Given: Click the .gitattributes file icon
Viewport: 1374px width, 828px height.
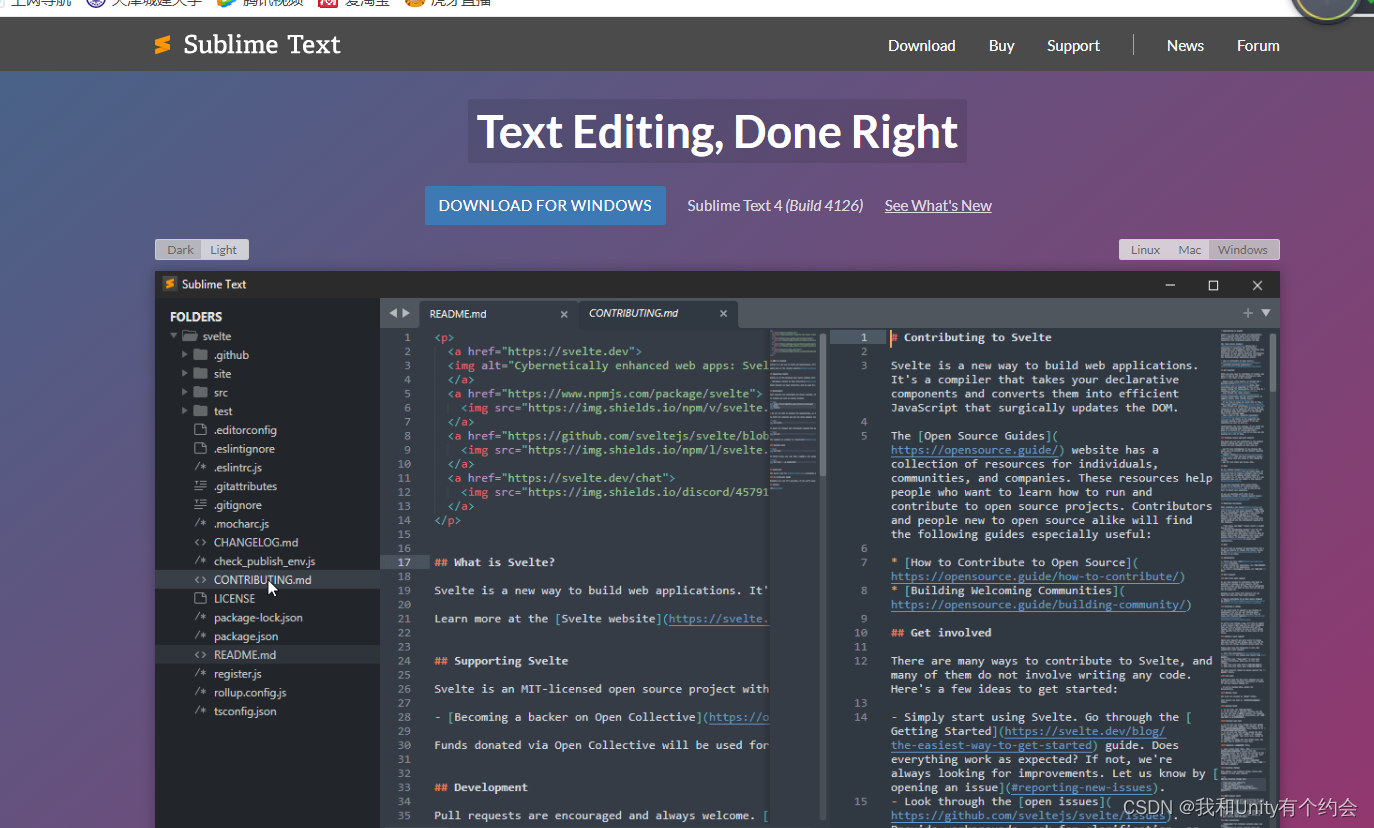Looking at the screenshot, I should click(x=200, y=486).
